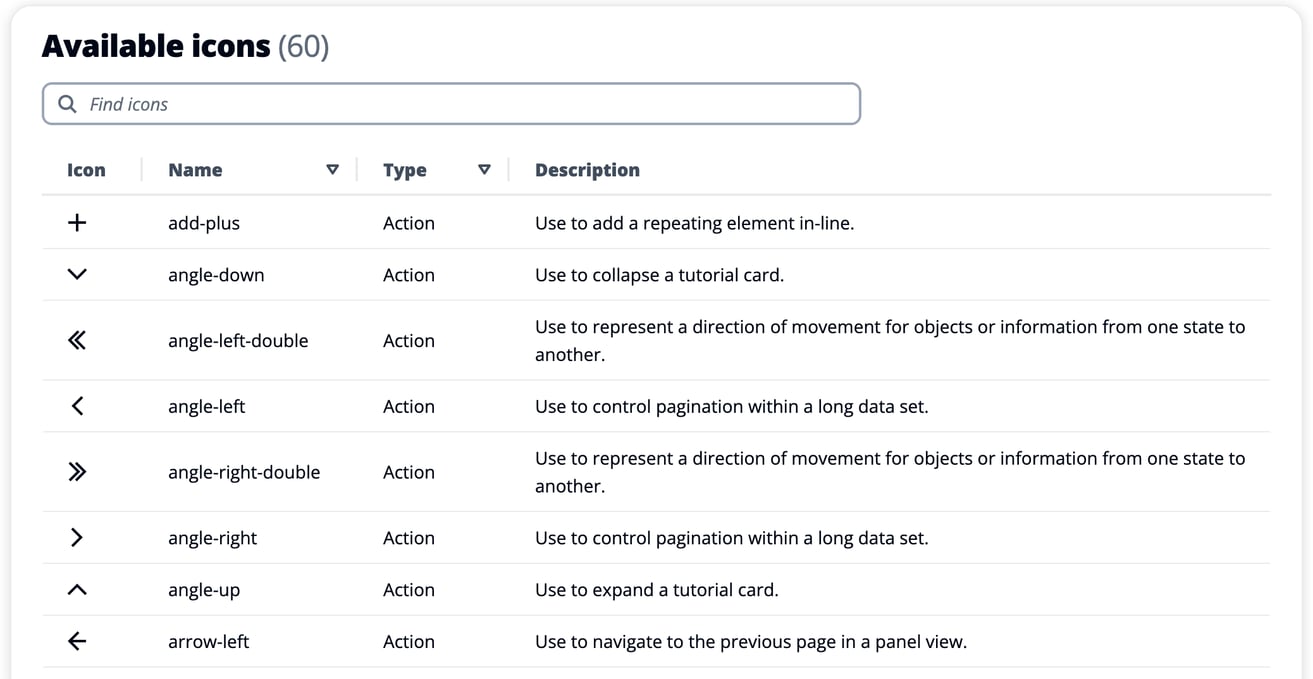Click the Description column header
1313x679 pixels.
pos(587,169)
